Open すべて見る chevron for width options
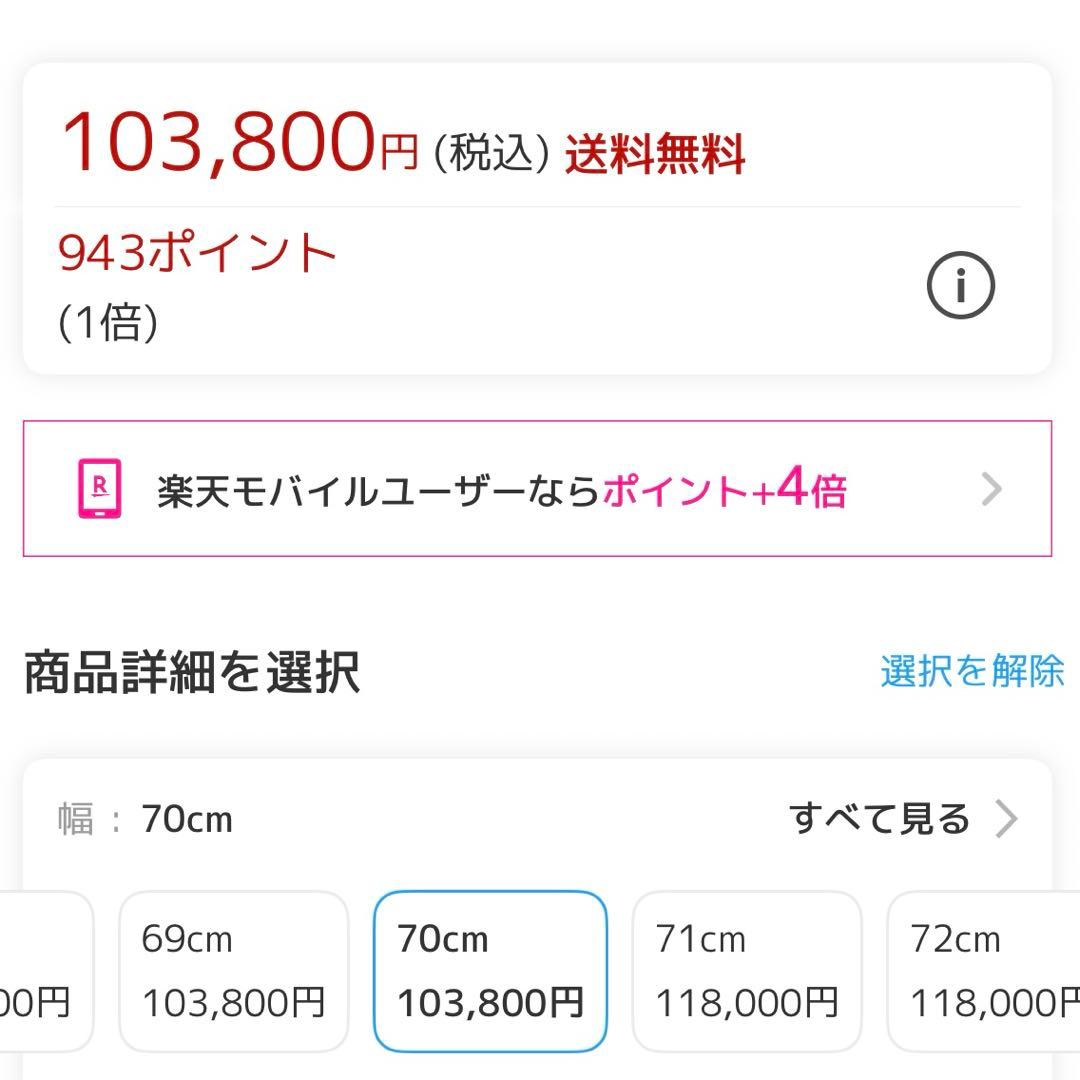Image resolution: width=1080 pixels, height=1080 pixels. click(1005, 817)
